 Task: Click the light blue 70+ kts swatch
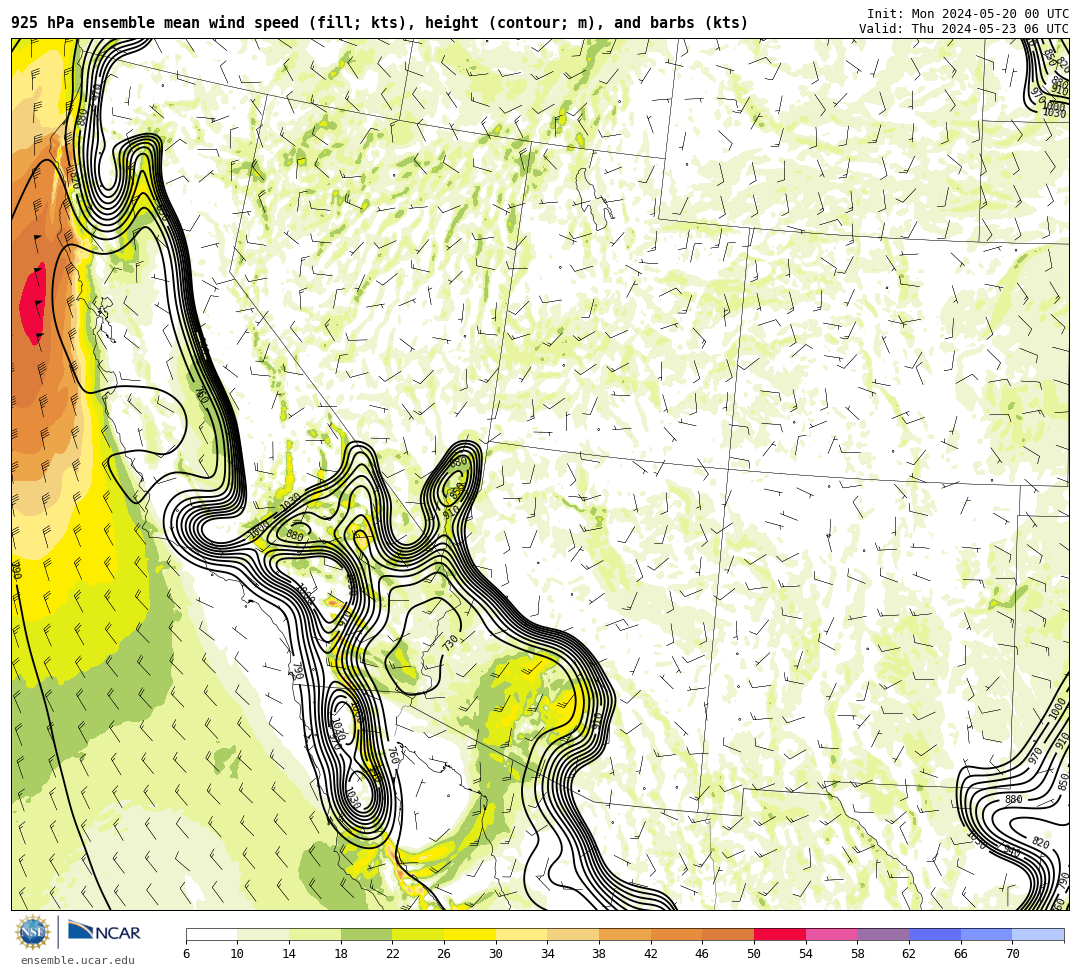click(1038, 934)
